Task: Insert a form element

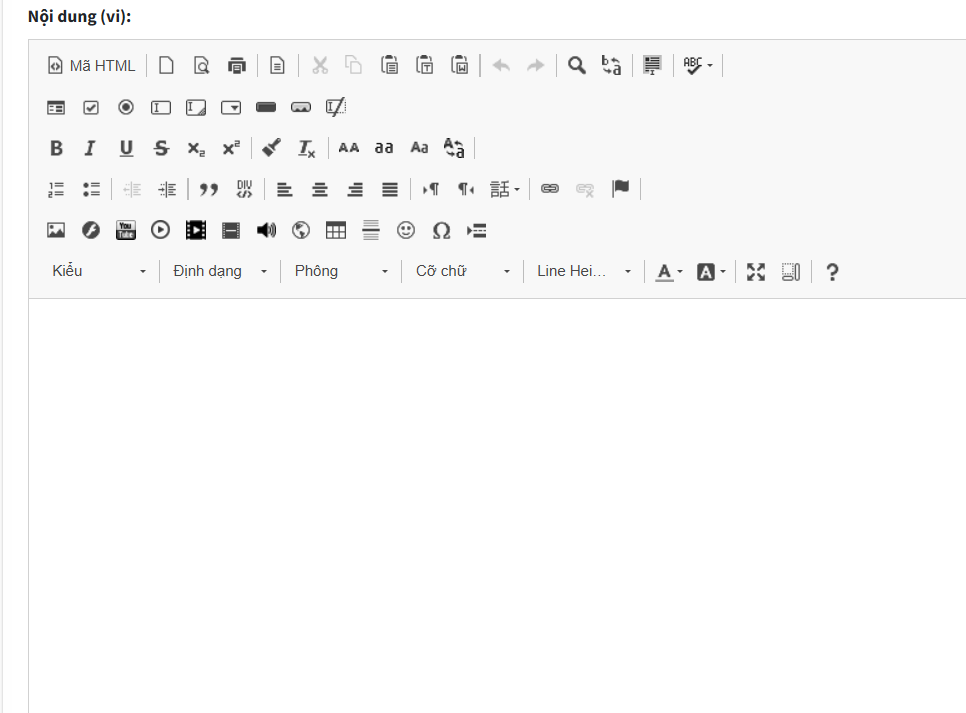Action: pyautogui.click(x=56, y=107)
